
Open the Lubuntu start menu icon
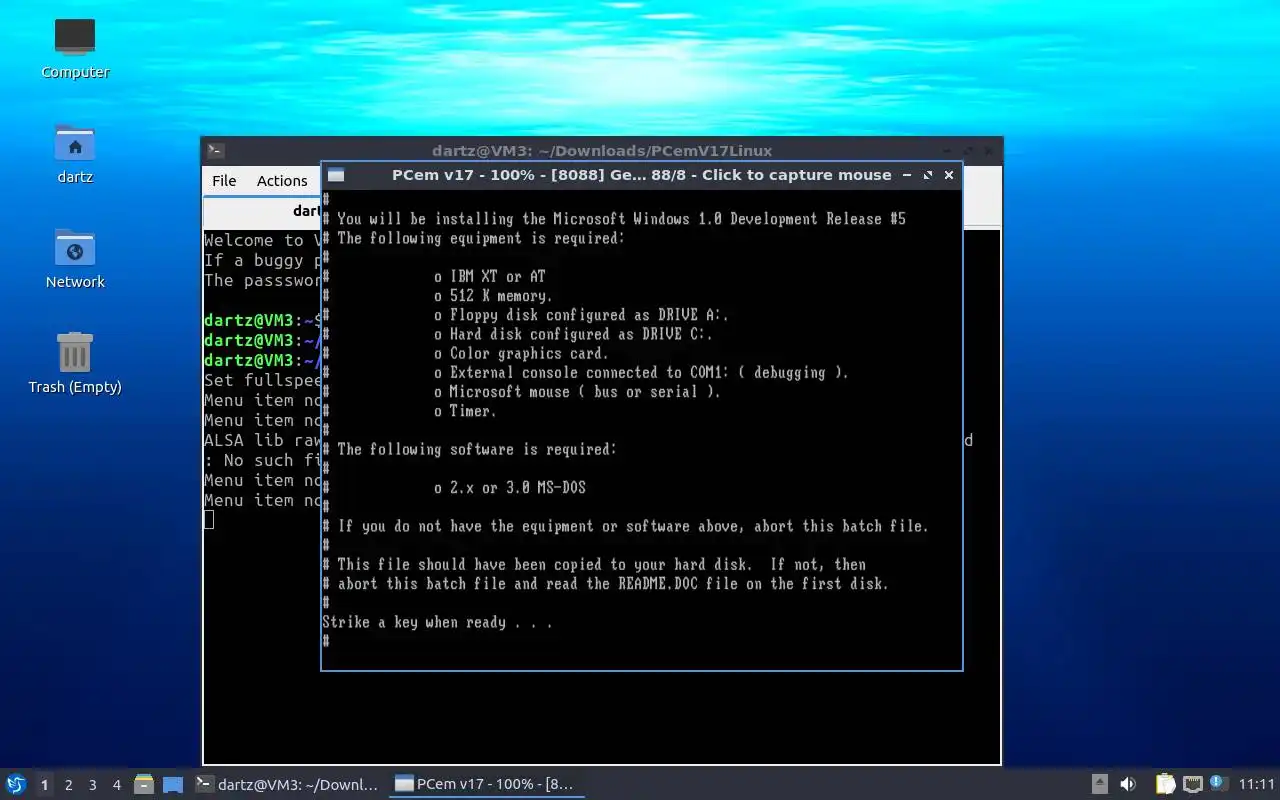[16, 784]
